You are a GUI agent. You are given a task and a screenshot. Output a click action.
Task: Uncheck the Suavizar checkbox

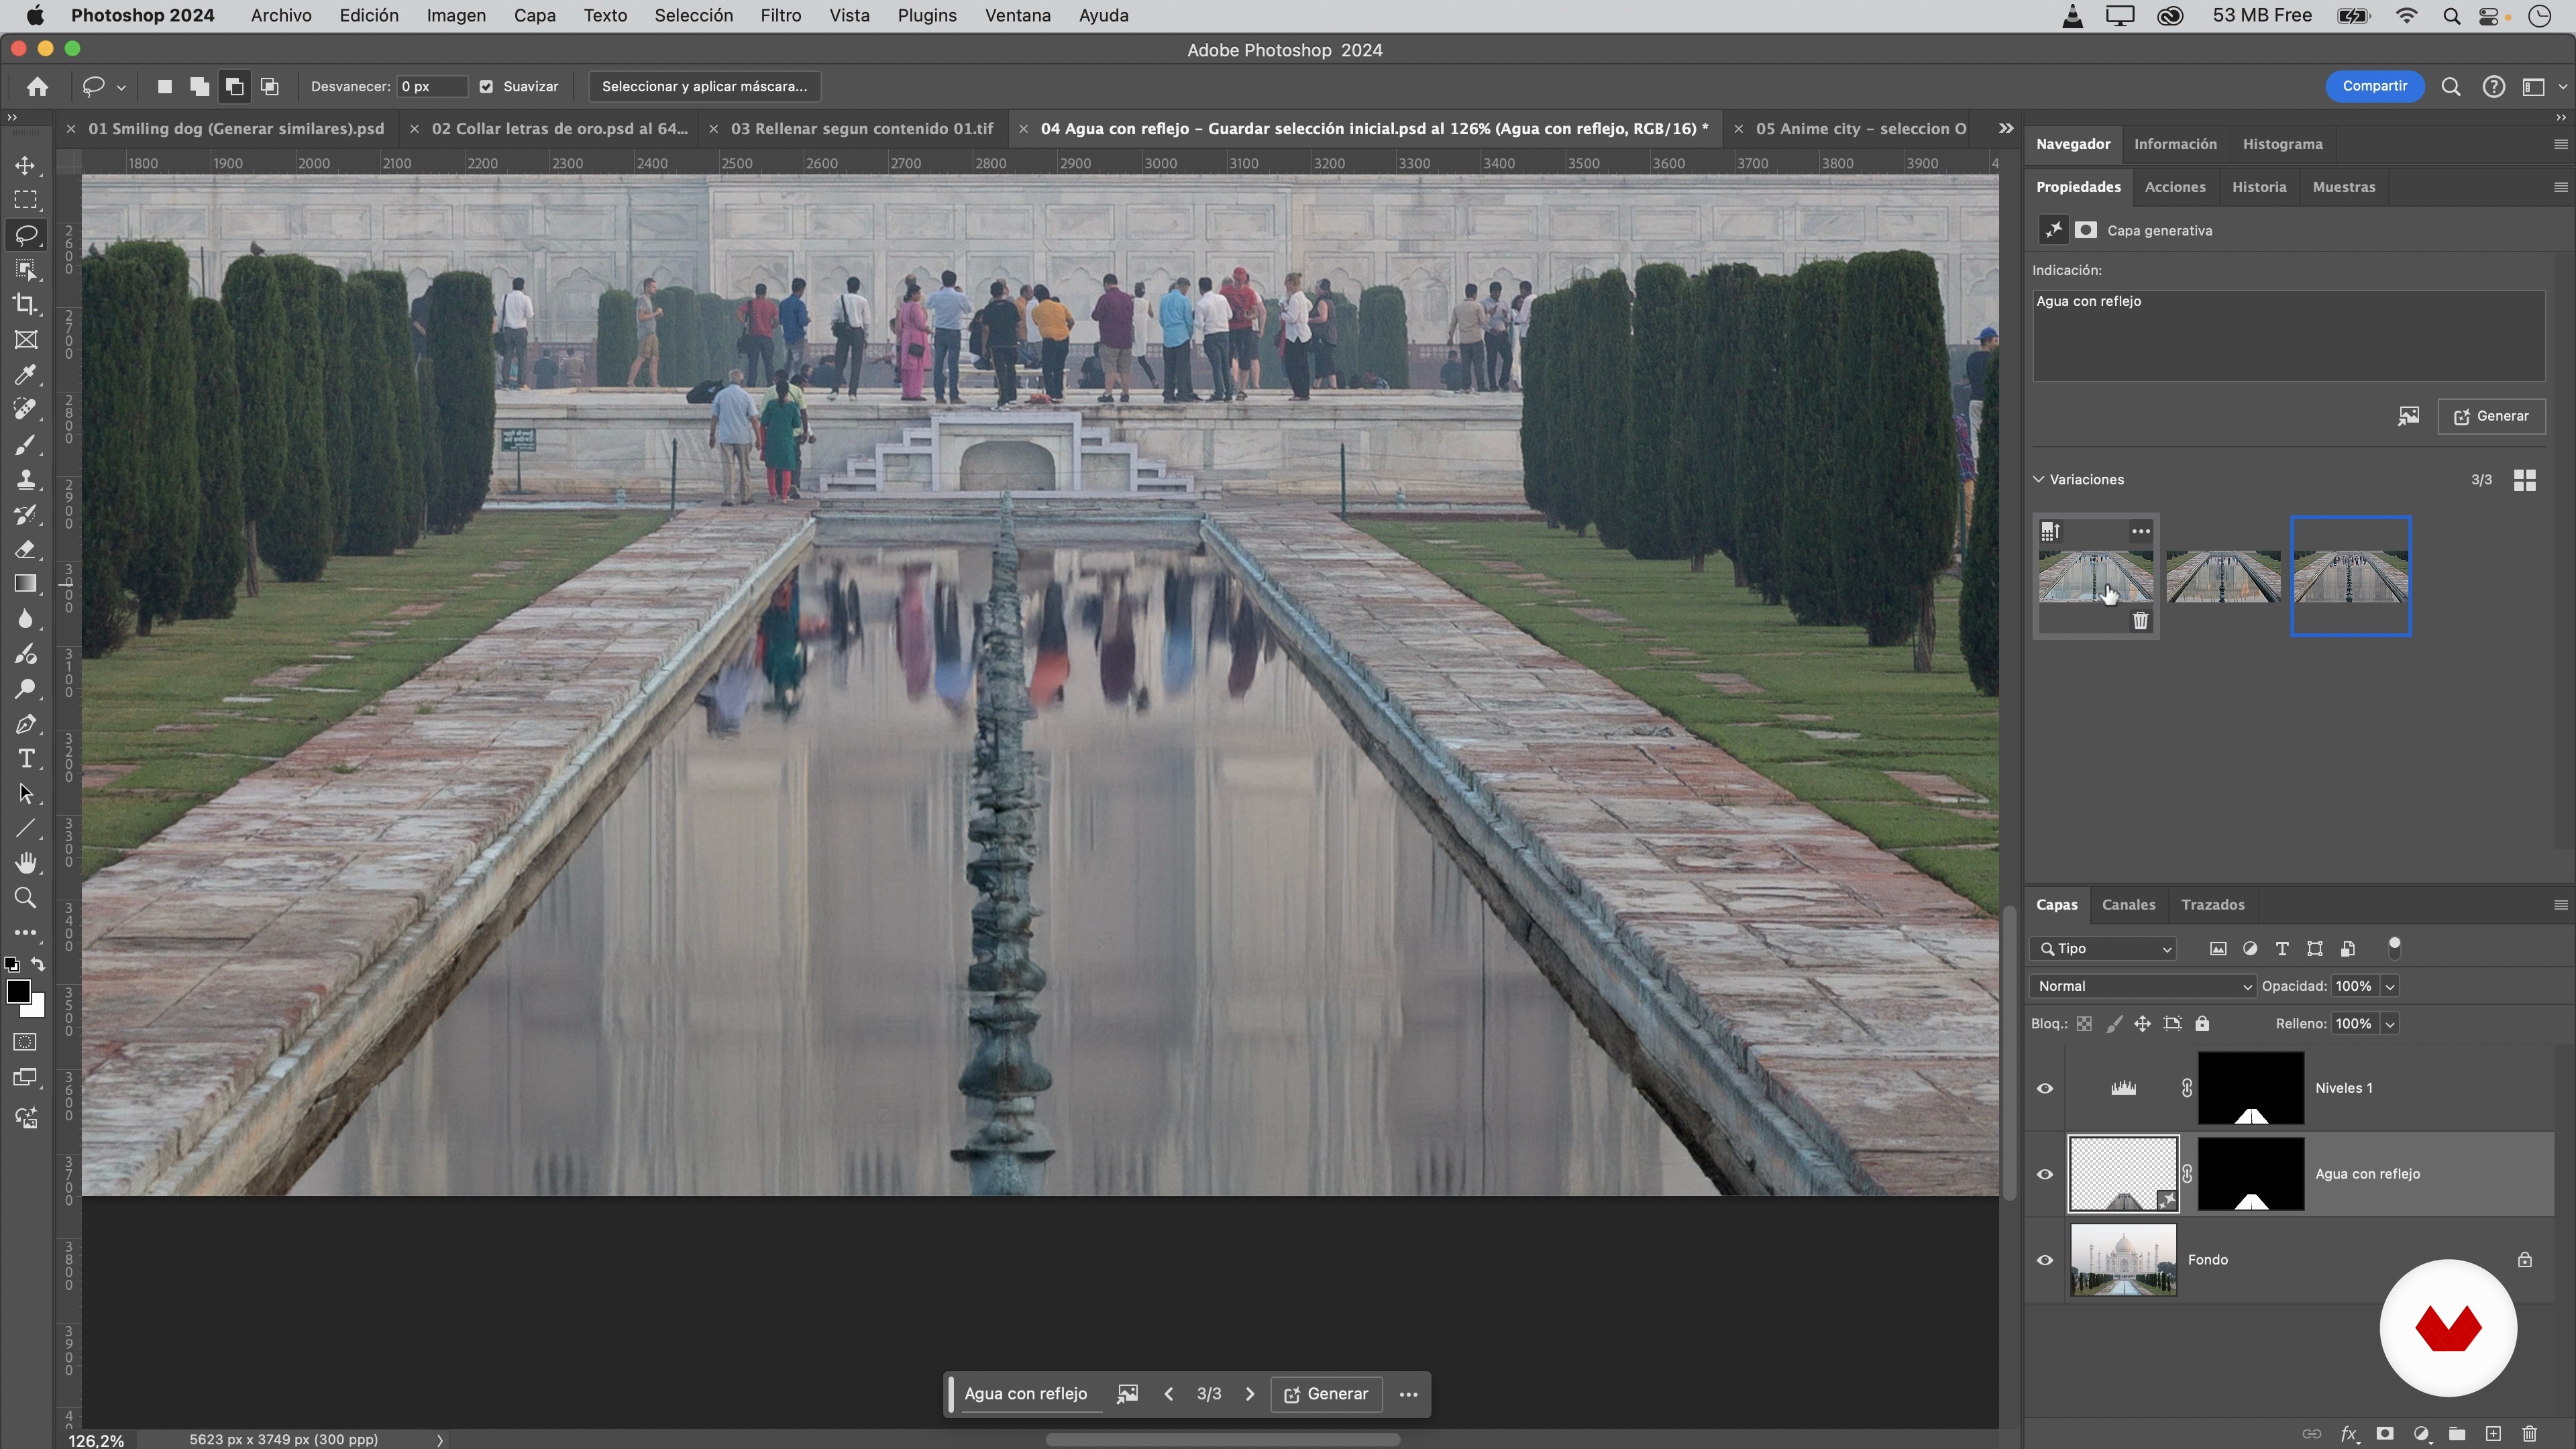pyautogui.click(x=486, y=86)
